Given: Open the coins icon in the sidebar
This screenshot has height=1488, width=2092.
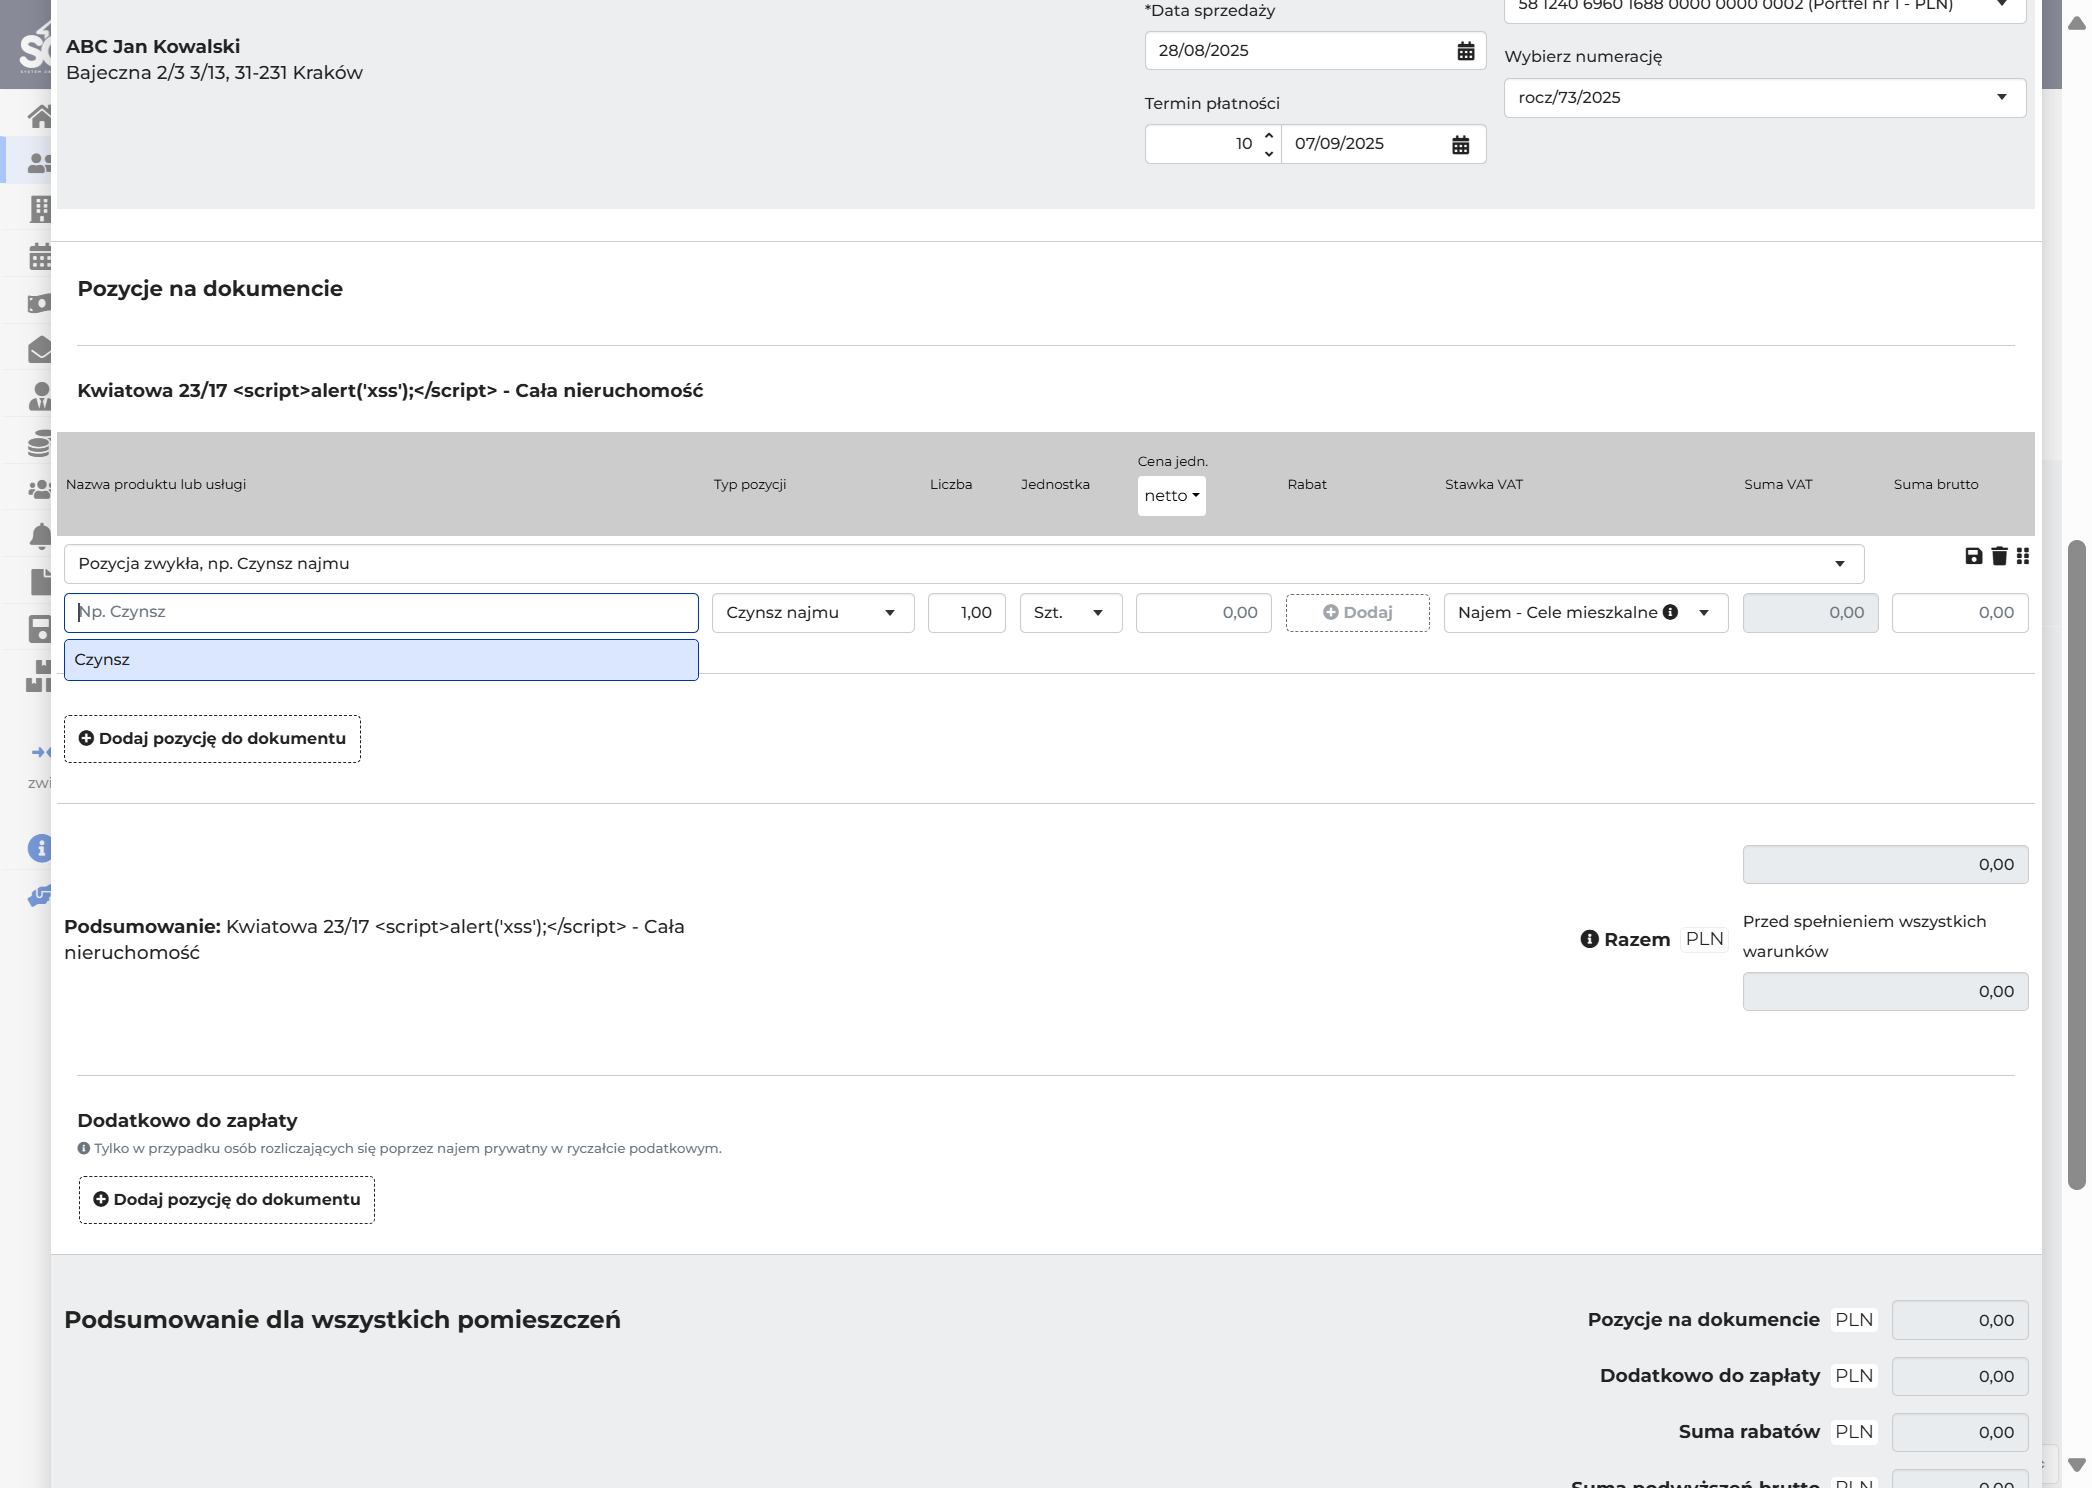Looking at the screenshot, I should [40, 443].
